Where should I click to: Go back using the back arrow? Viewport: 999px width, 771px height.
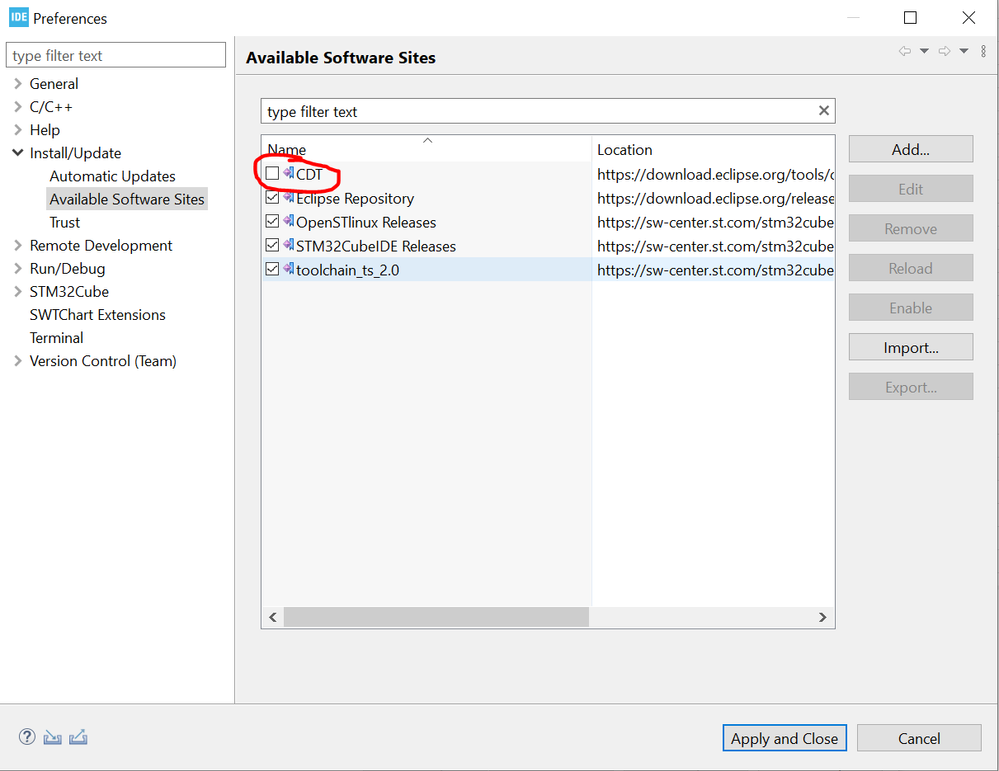click(x=904, y=51)
